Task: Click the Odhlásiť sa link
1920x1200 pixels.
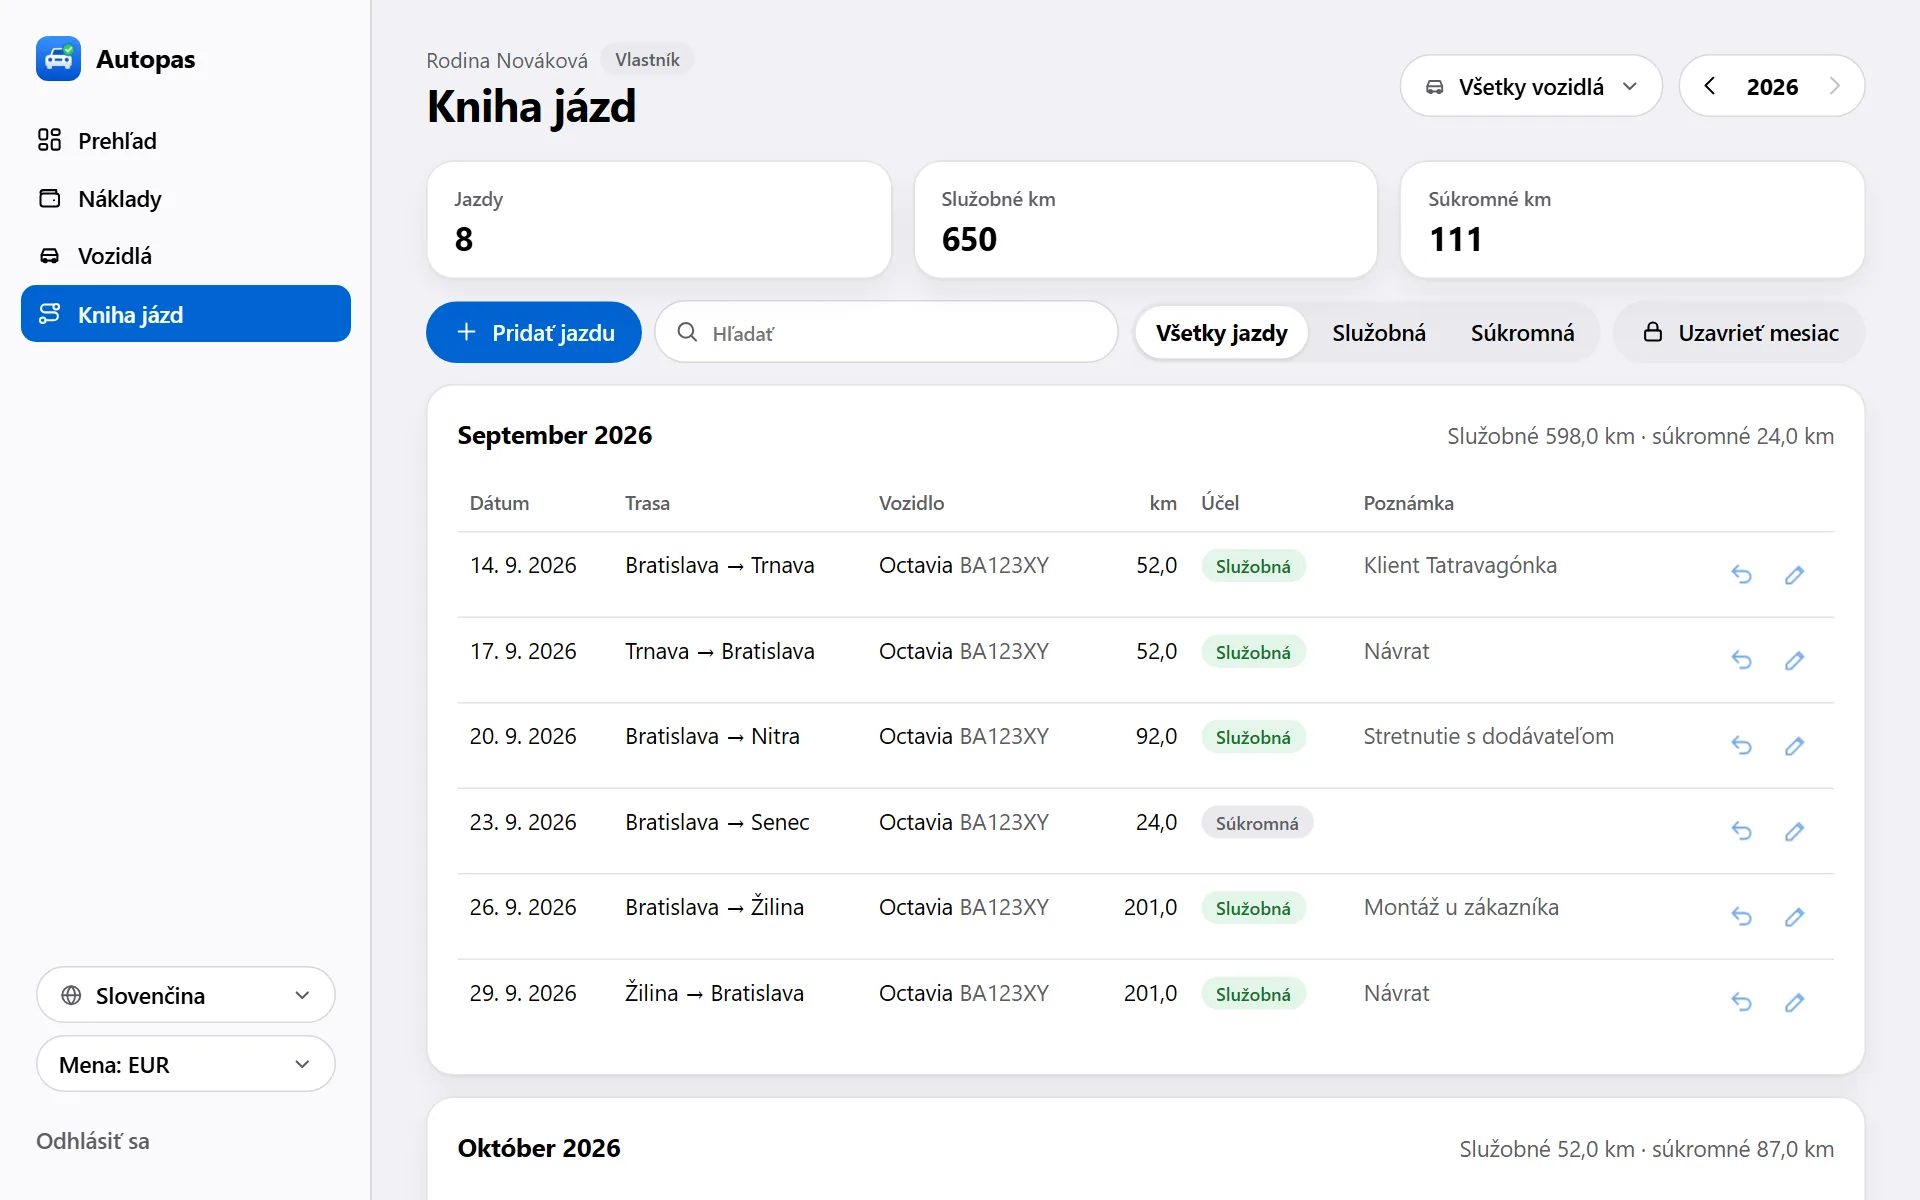Action: 93,1141
